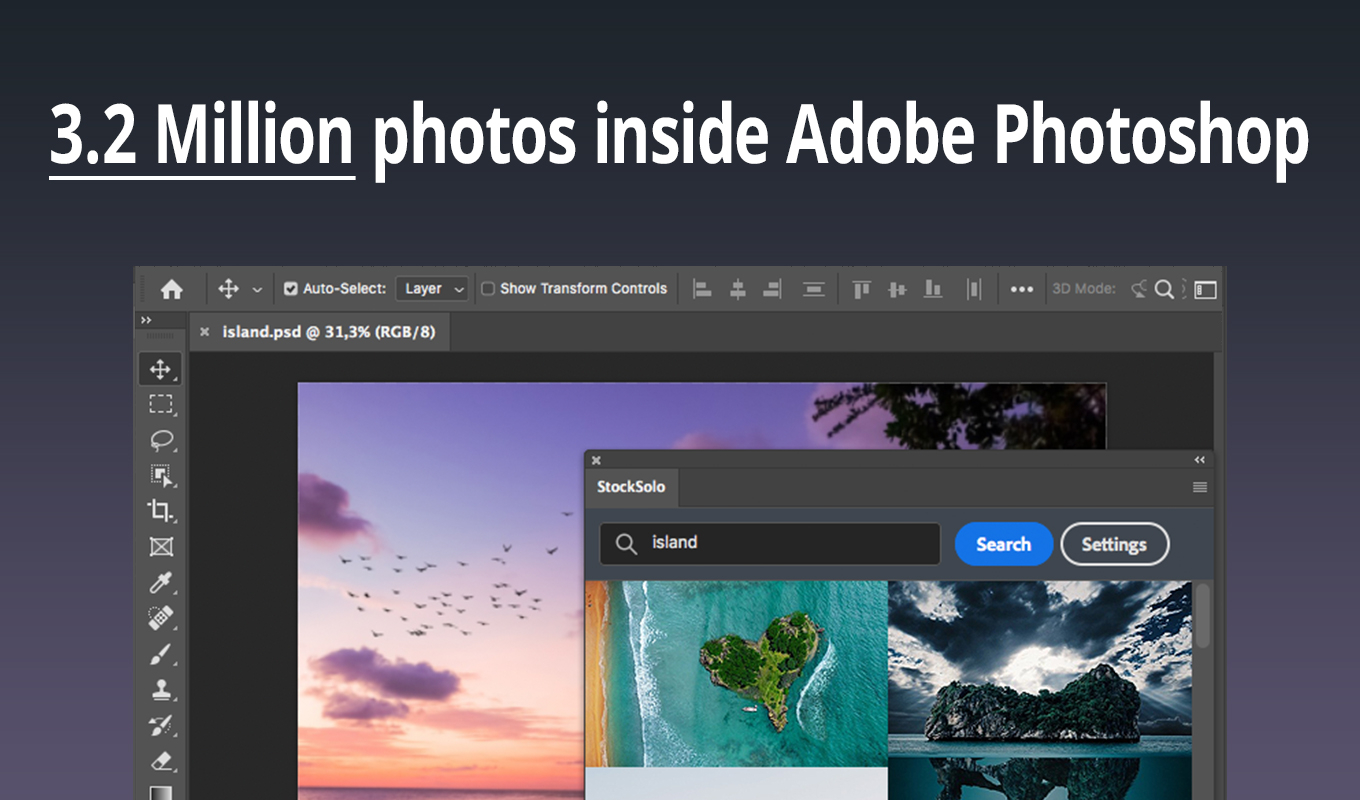Distribute layers vertically

[814, 289]
